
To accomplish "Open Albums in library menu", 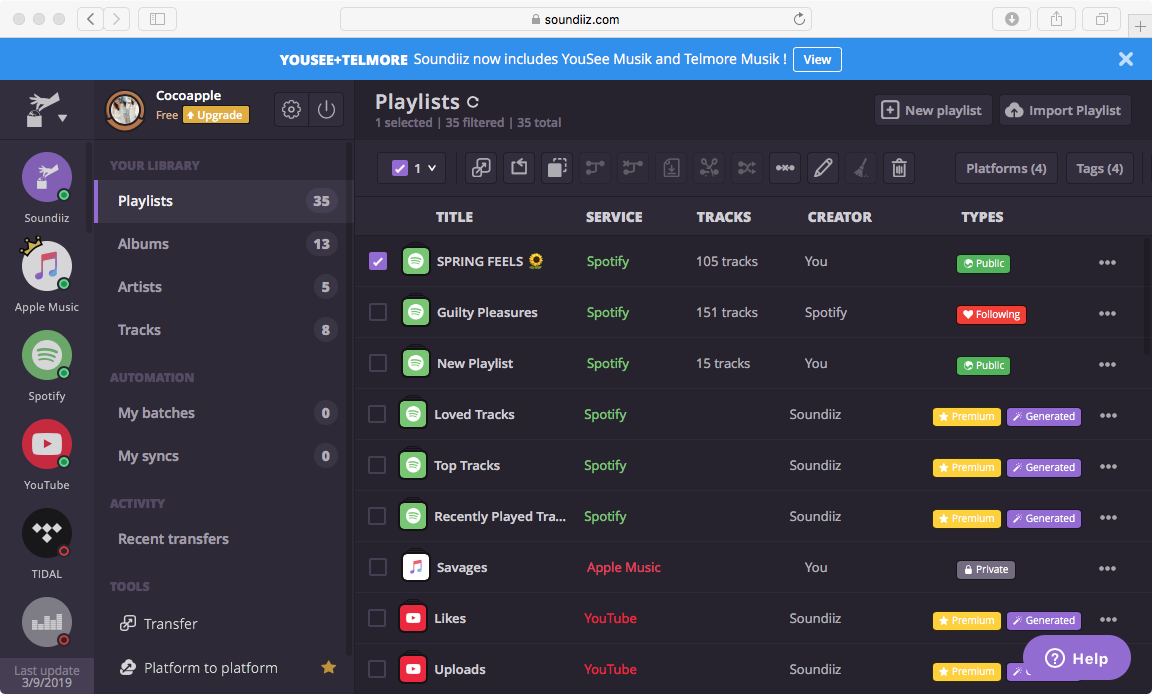I will [224, 244].
